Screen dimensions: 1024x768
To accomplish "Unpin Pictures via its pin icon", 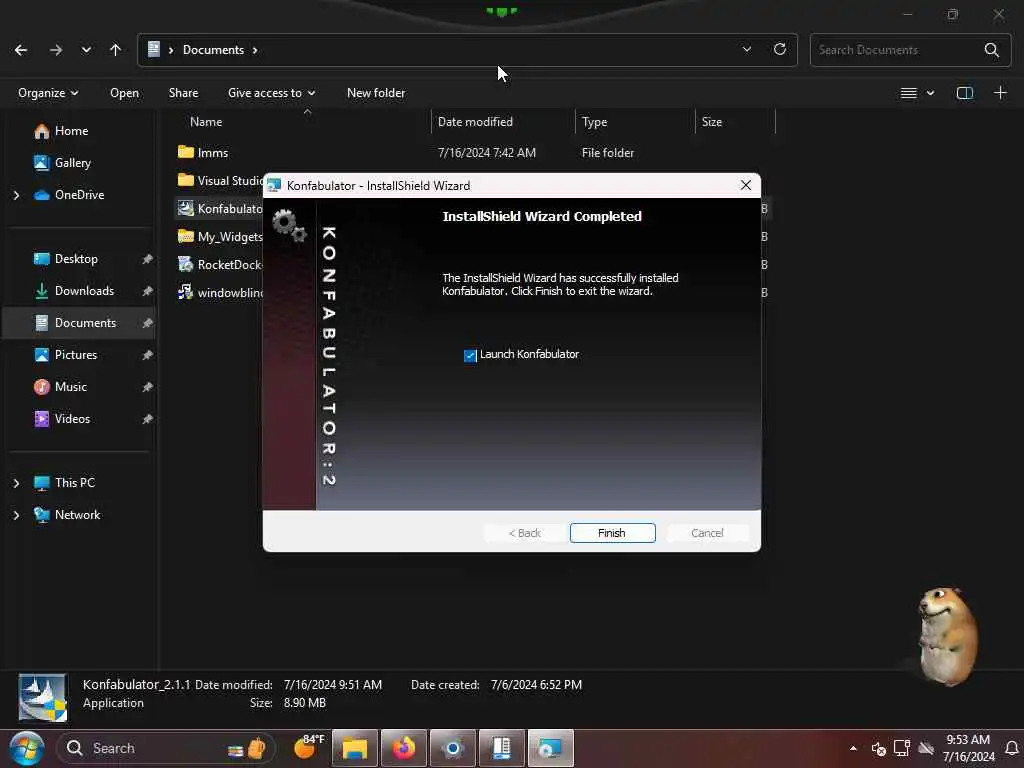I will click(148, 355).
